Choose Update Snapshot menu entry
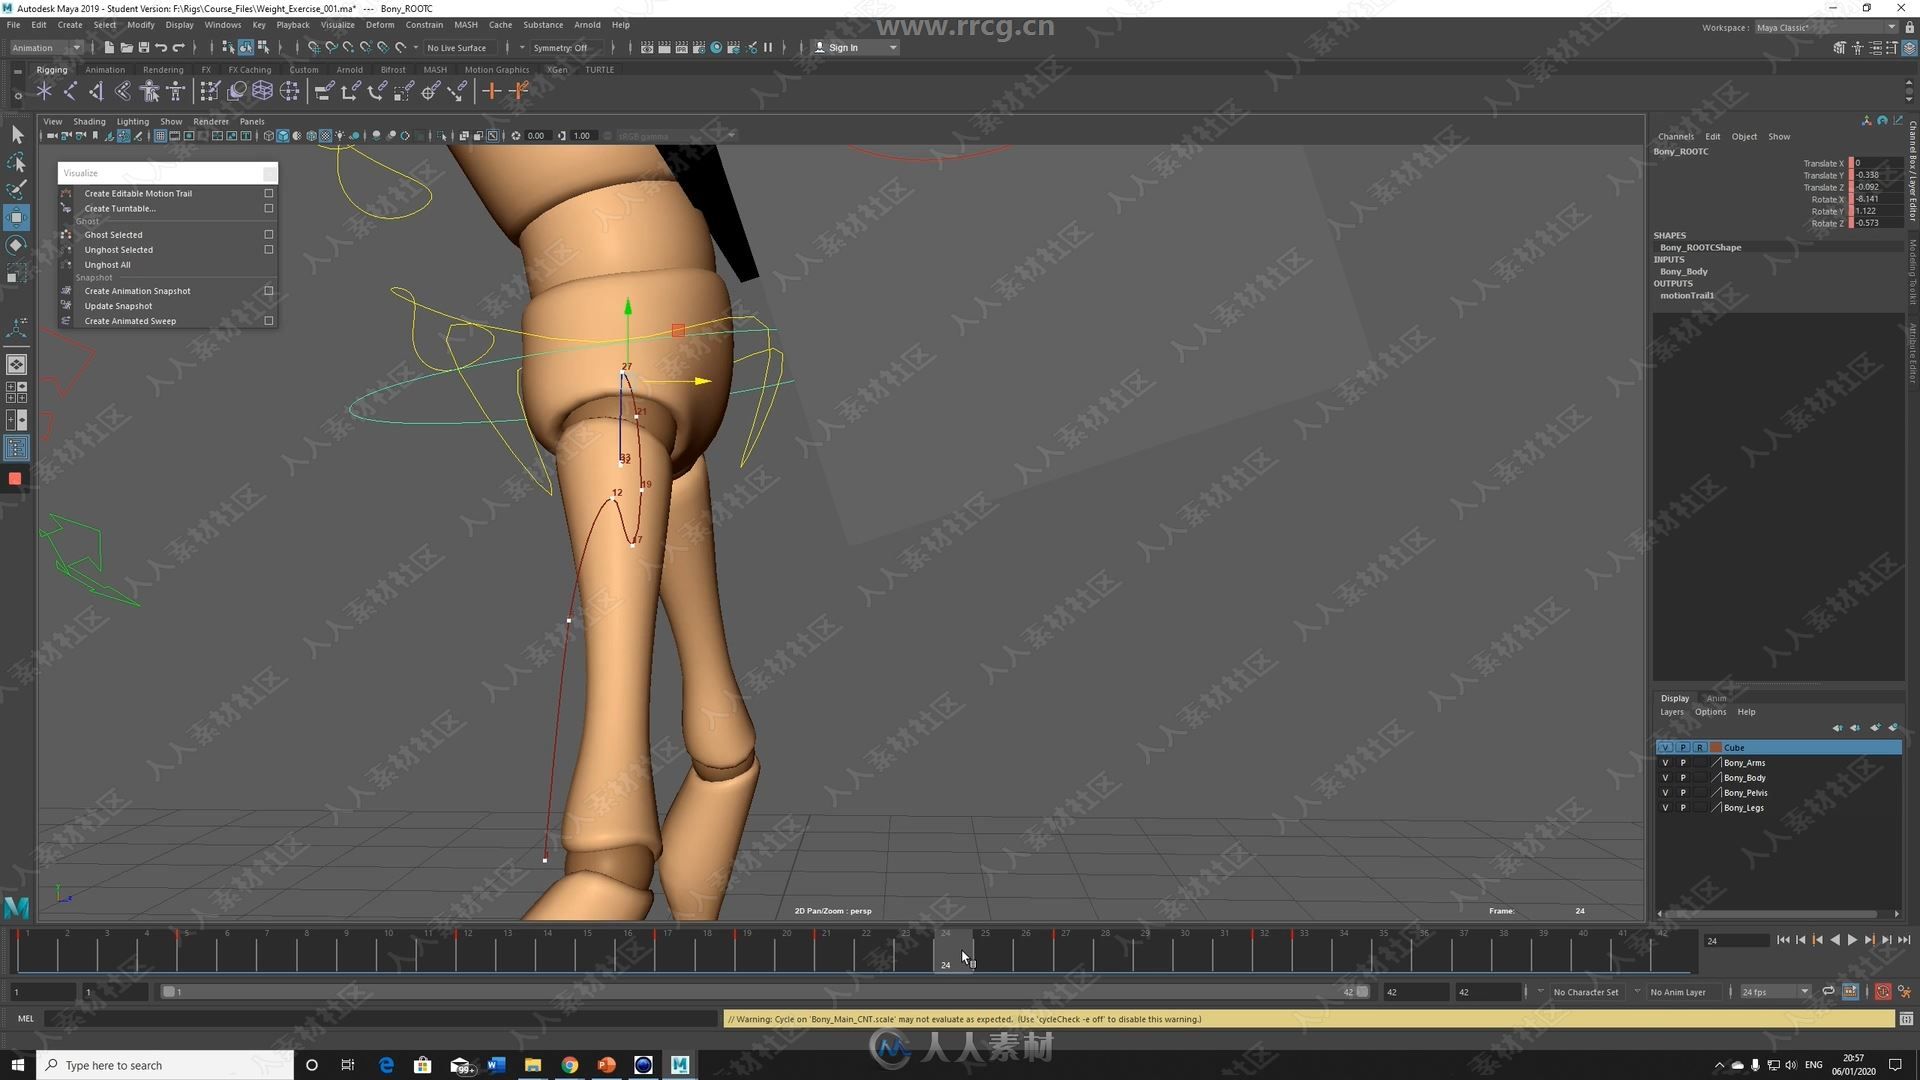1920x1080 pixels. click(118, 305)
